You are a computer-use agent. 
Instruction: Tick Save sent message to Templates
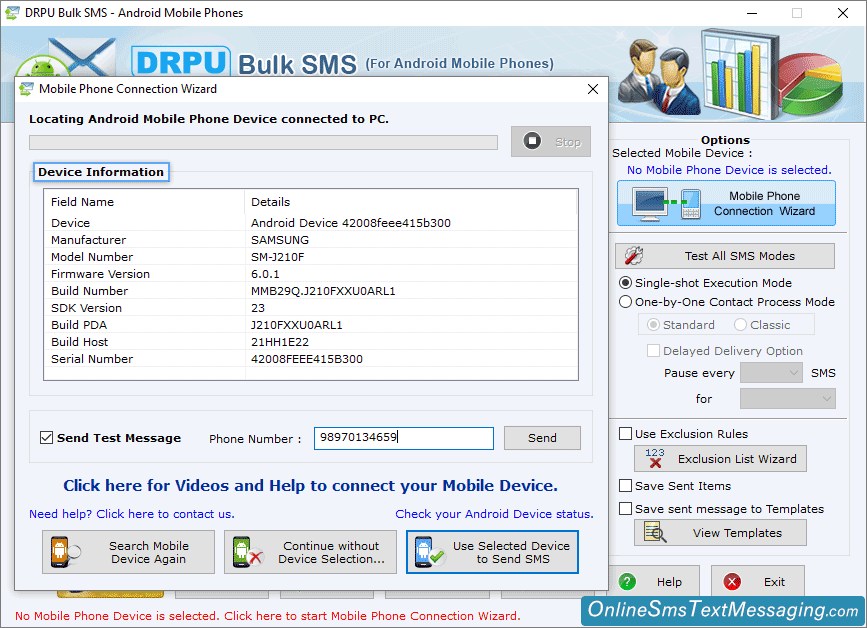tap(625, 508)
